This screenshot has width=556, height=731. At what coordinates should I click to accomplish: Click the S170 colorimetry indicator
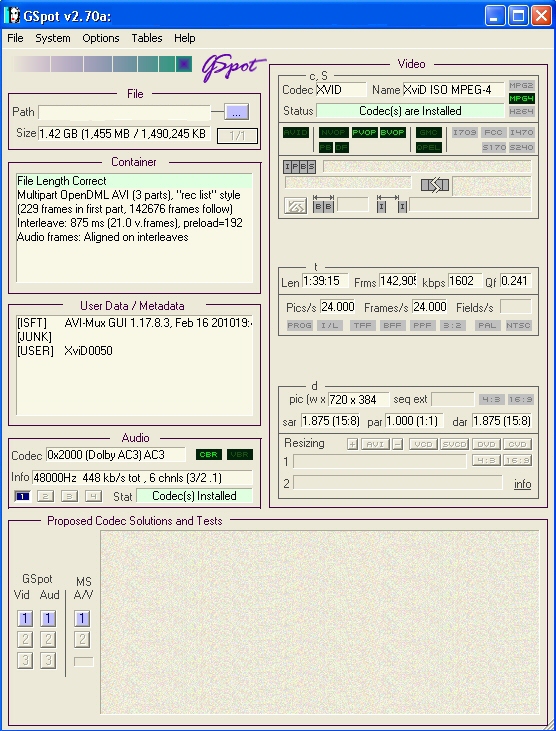point(494,147)
